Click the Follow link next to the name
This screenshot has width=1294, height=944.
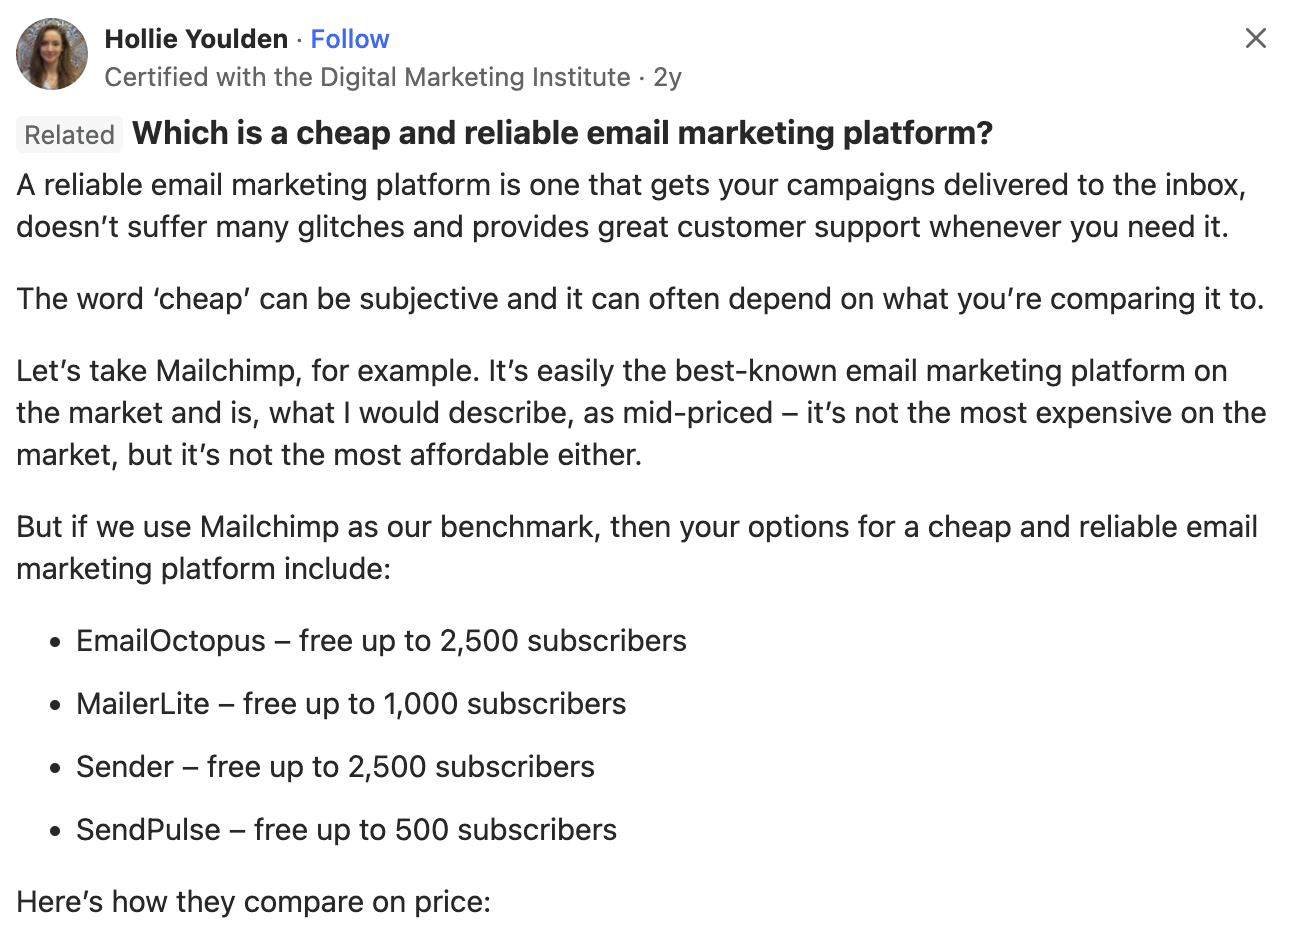349,38
